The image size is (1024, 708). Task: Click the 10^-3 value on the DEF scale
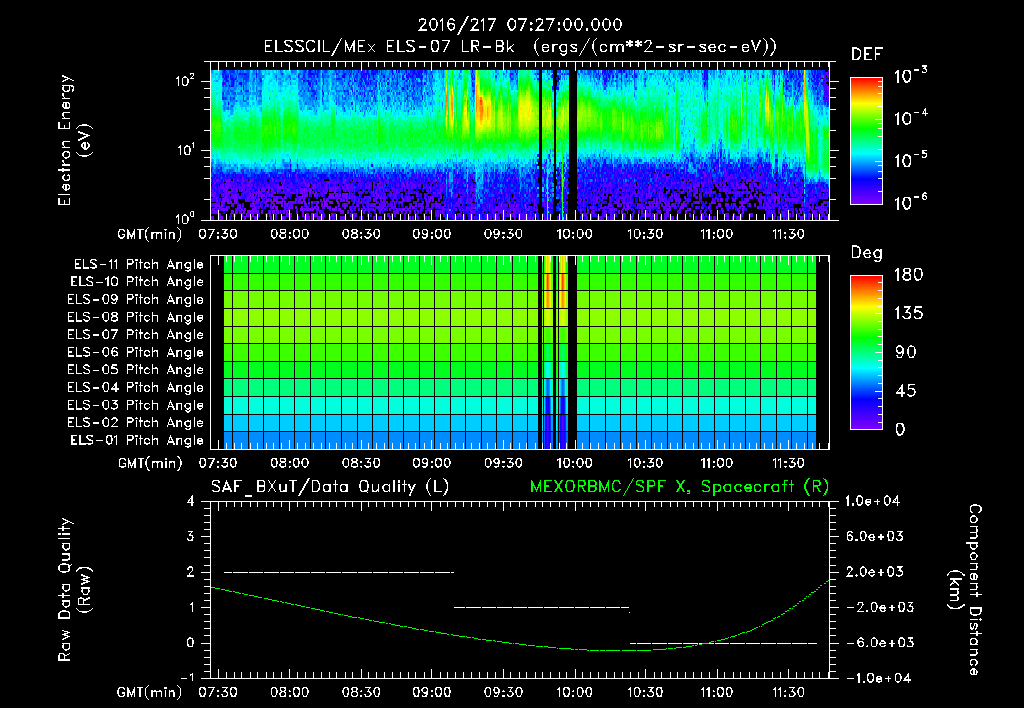(910, 76)
